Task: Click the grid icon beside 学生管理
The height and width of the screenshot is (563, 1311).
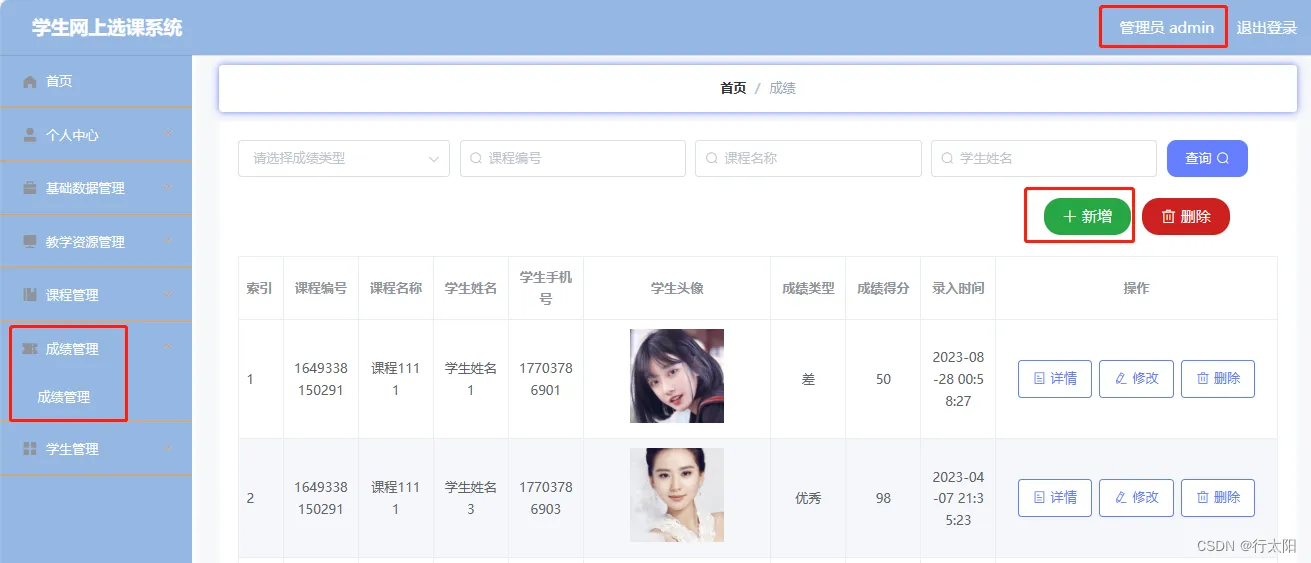Action: (30, 449)
